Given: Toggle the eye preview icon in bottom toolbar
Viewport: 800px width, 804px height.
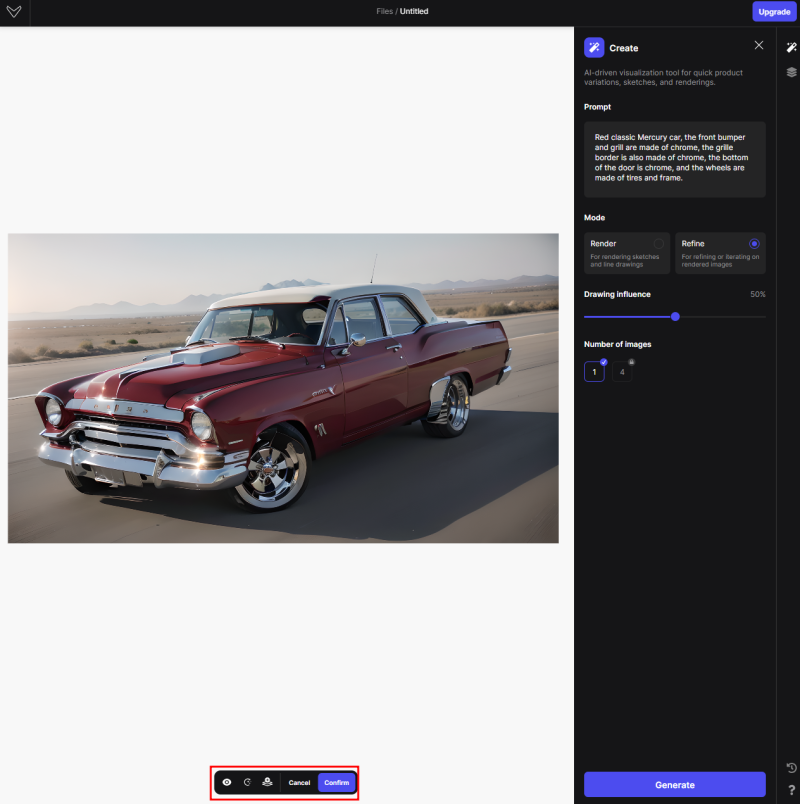Looking at the screenshot, I should coord(227,782).
